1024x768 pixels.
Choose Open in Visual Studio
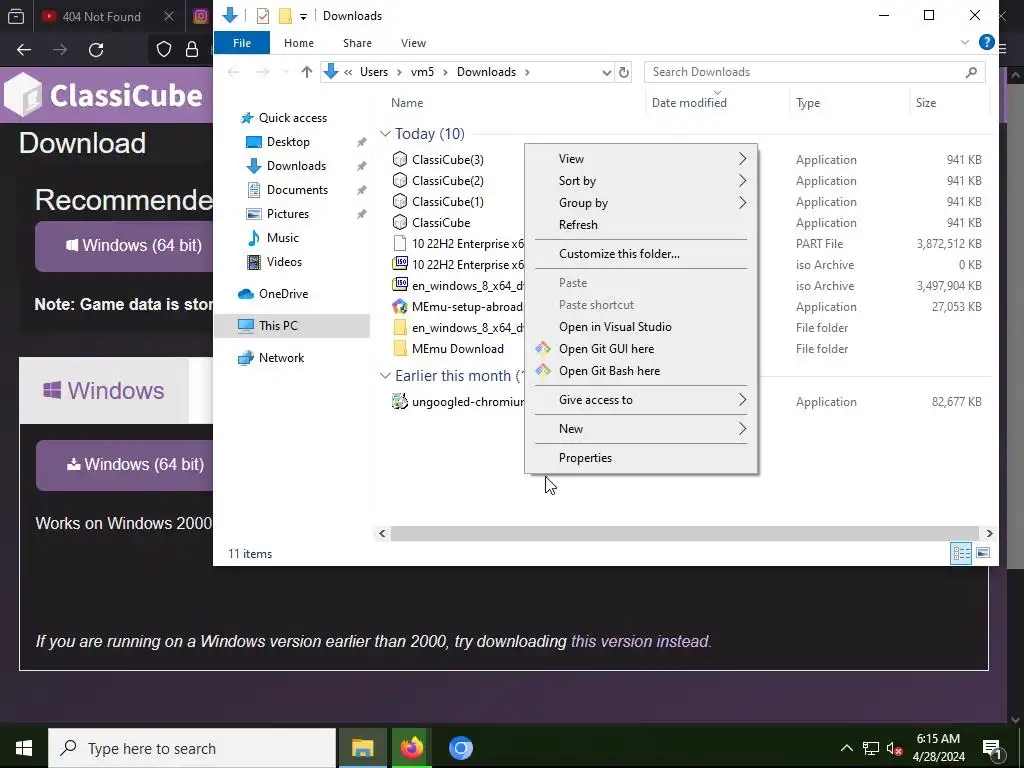[x=641, y=327]
